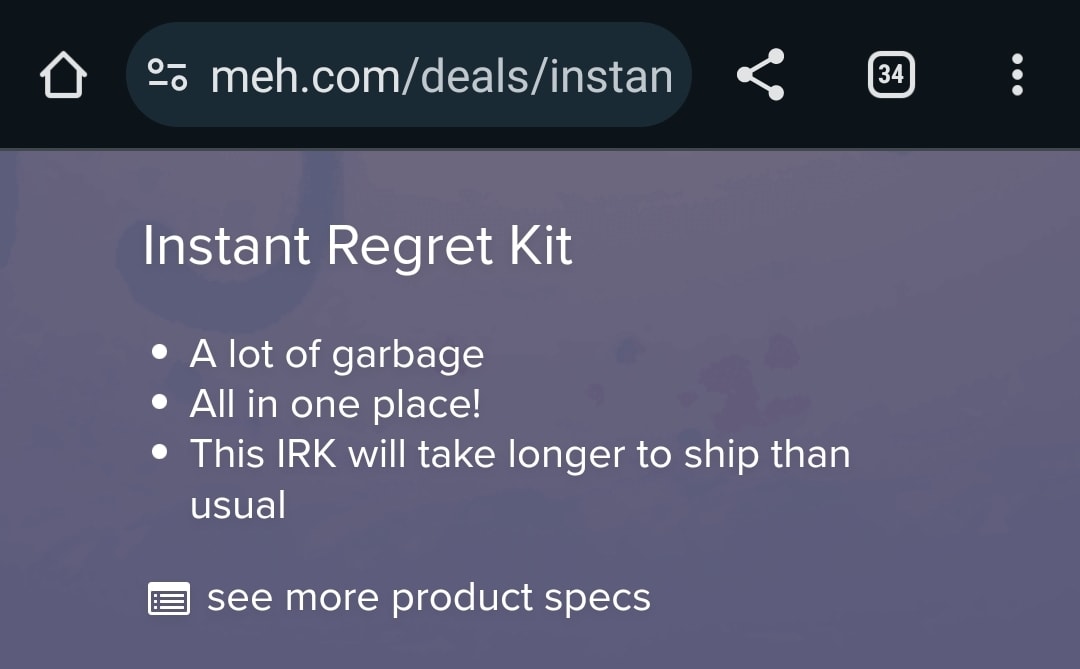Screen dimensions: 1080x669
Task: Open the three-dot browser menu
Action: (1017, 75)
